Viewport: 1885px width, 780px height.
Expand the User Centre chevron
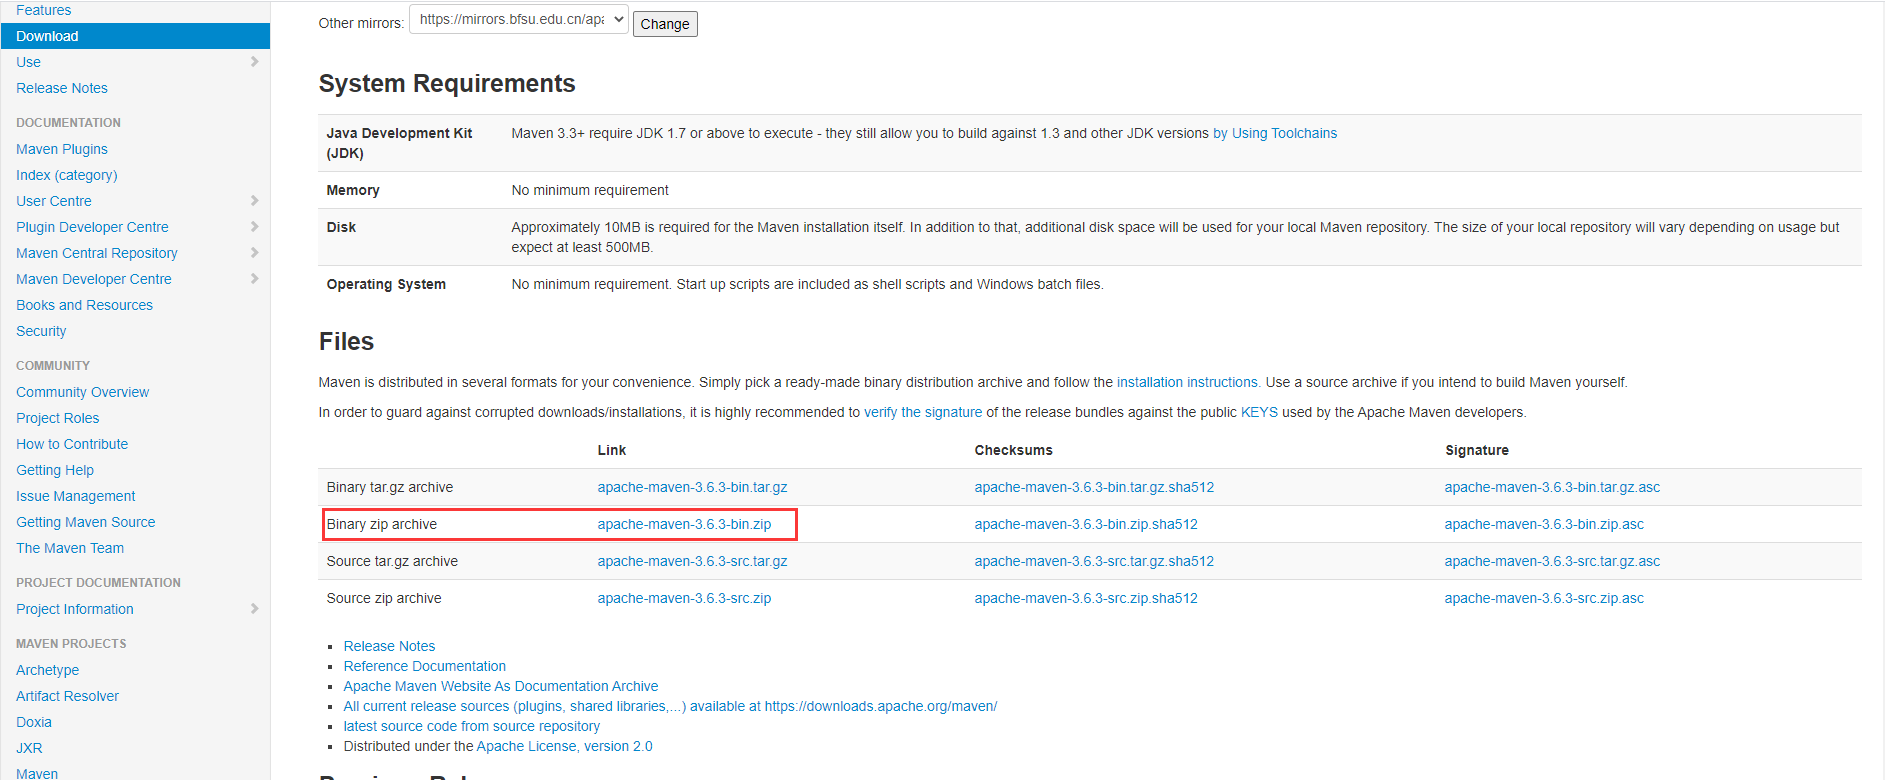(254, 201)
